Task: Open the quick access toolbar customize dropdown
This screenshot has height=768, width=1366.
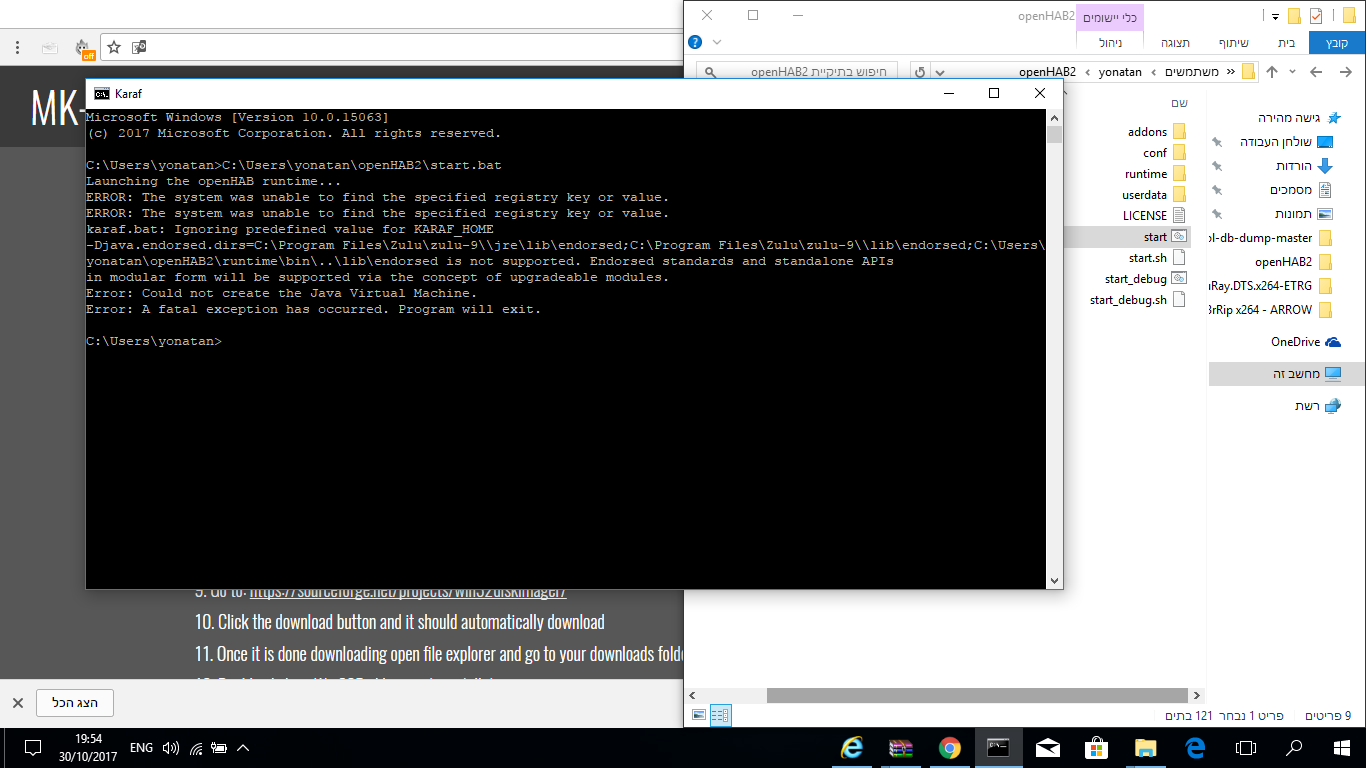Action: 1275,16
